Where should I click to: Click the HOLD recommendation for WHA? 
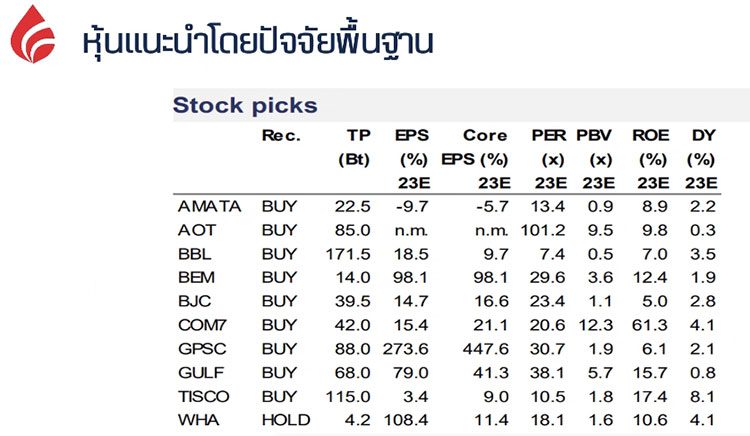point(287,419)
